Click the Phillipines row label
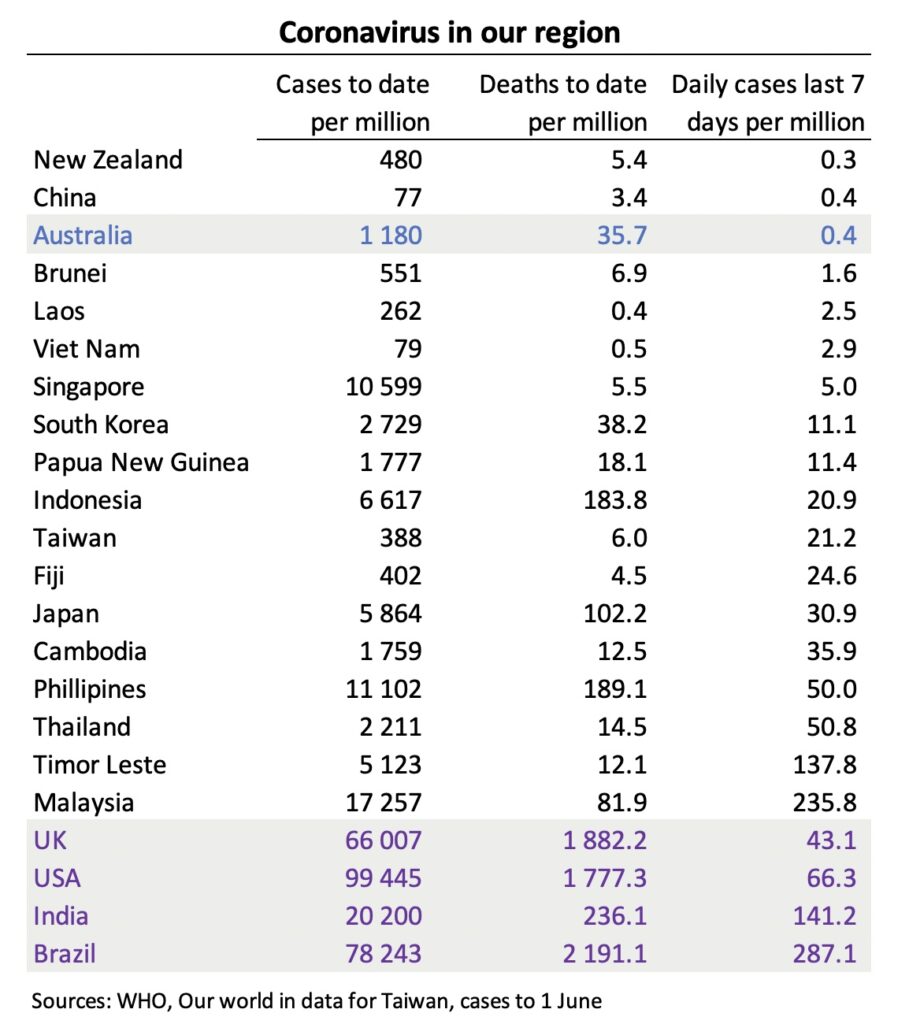The image size is (909, 1024). click(x=90, y=689)
